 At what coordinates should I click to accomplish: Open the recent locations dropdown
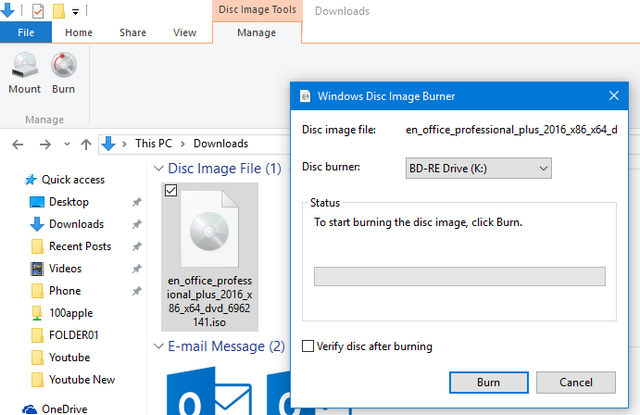pyautogui.click(x=67, y=144)
